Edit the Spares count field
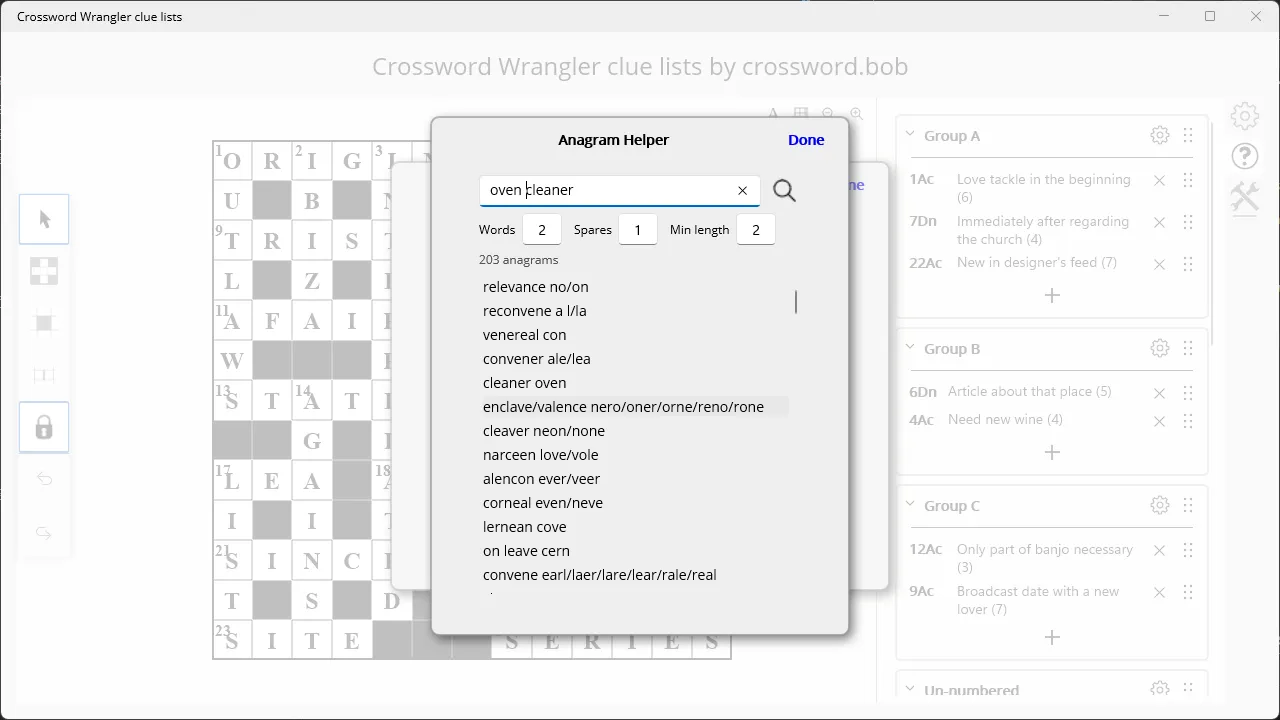The width and height of the screenshot is (1280, 720). pos(638,230)
